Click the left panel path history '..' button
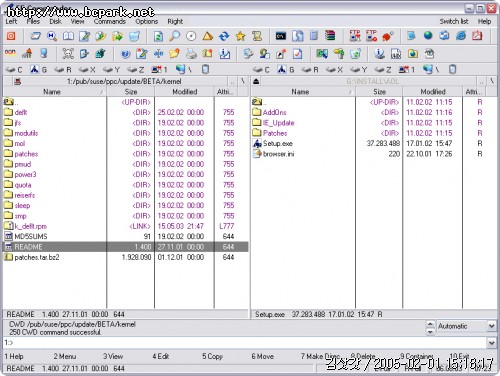The height and width of the screenshot is (376, 500). click(232, 81)
